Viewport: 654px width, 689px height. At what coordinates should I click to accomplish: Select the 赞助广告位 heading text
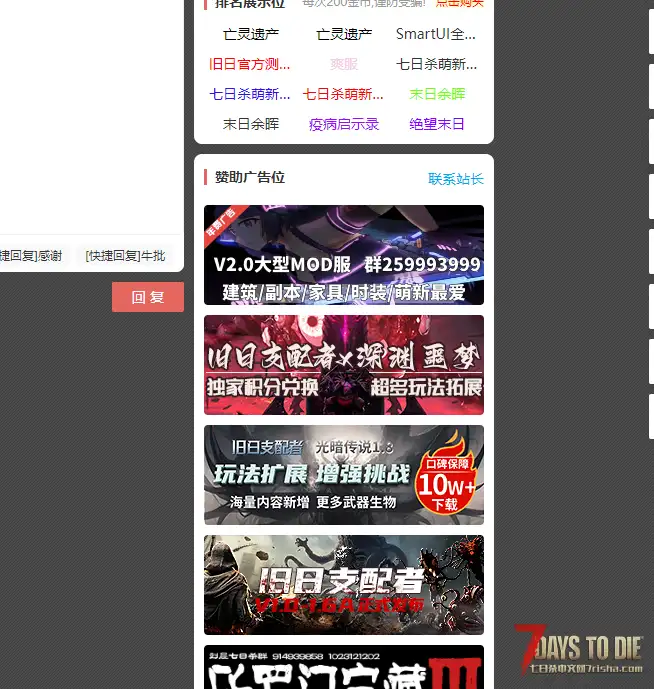(250, 177)
